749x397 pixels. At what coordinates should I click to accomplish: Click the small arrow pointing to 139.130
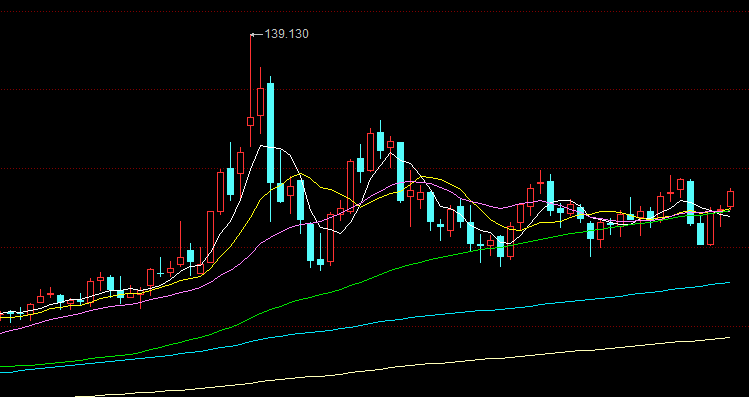tap(257, 34)
